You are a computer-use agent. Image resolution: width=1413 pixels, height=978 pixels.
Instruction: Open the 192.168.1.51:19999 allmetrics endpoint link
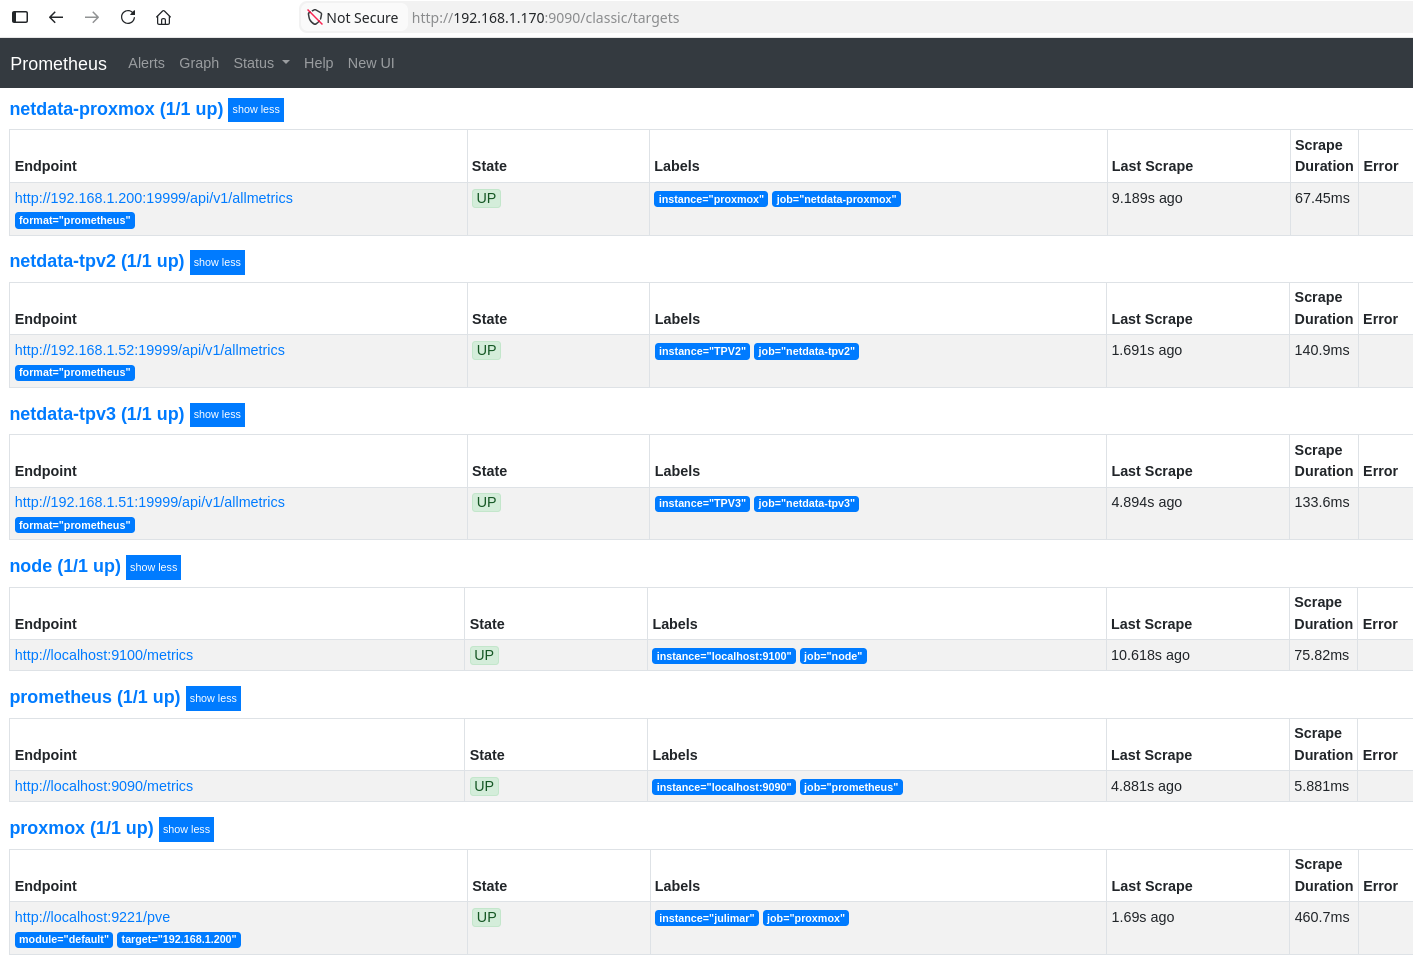(150, 502)
